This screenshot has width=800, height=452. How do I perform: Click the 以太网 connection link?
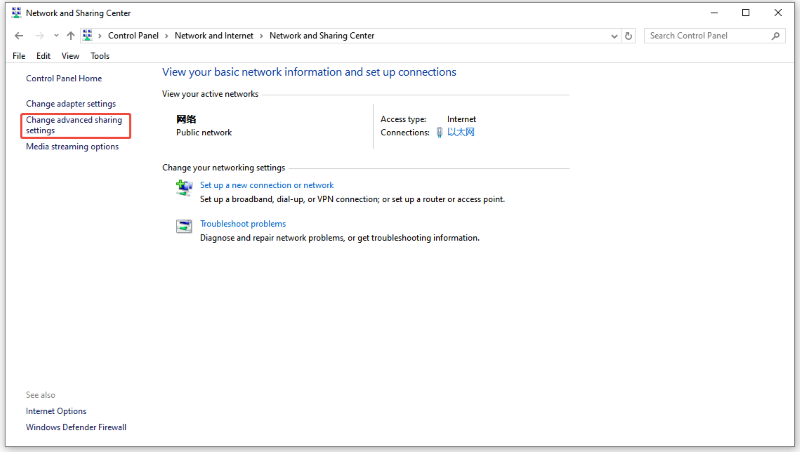point(461,132)
